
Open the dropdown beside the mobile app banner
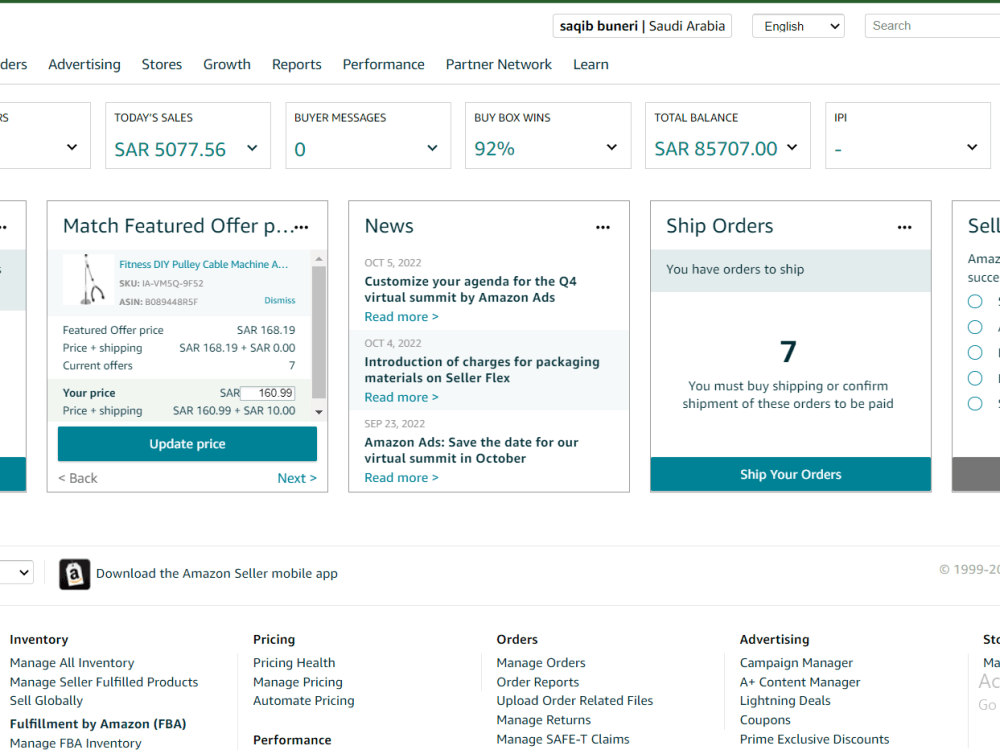tap(17, 572)
